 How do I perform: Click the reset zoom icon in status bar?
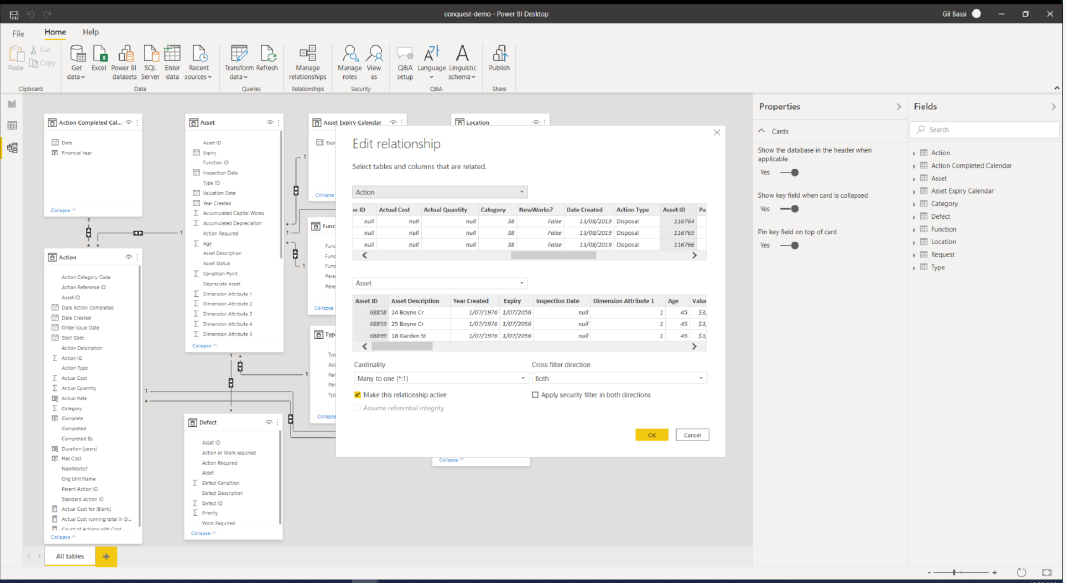pyautogui.click(x=1021, y=573)
